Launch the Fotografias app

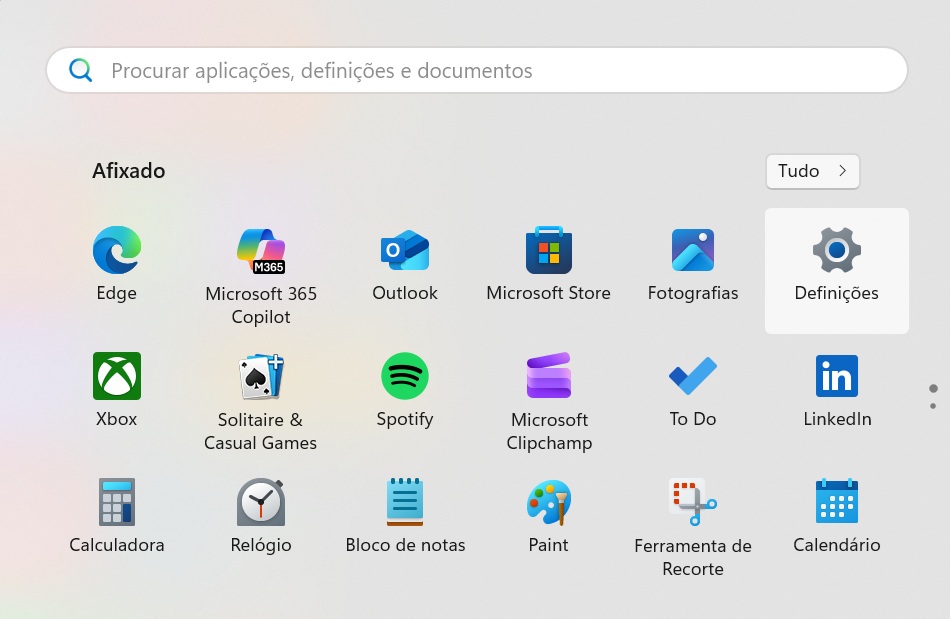693,251
